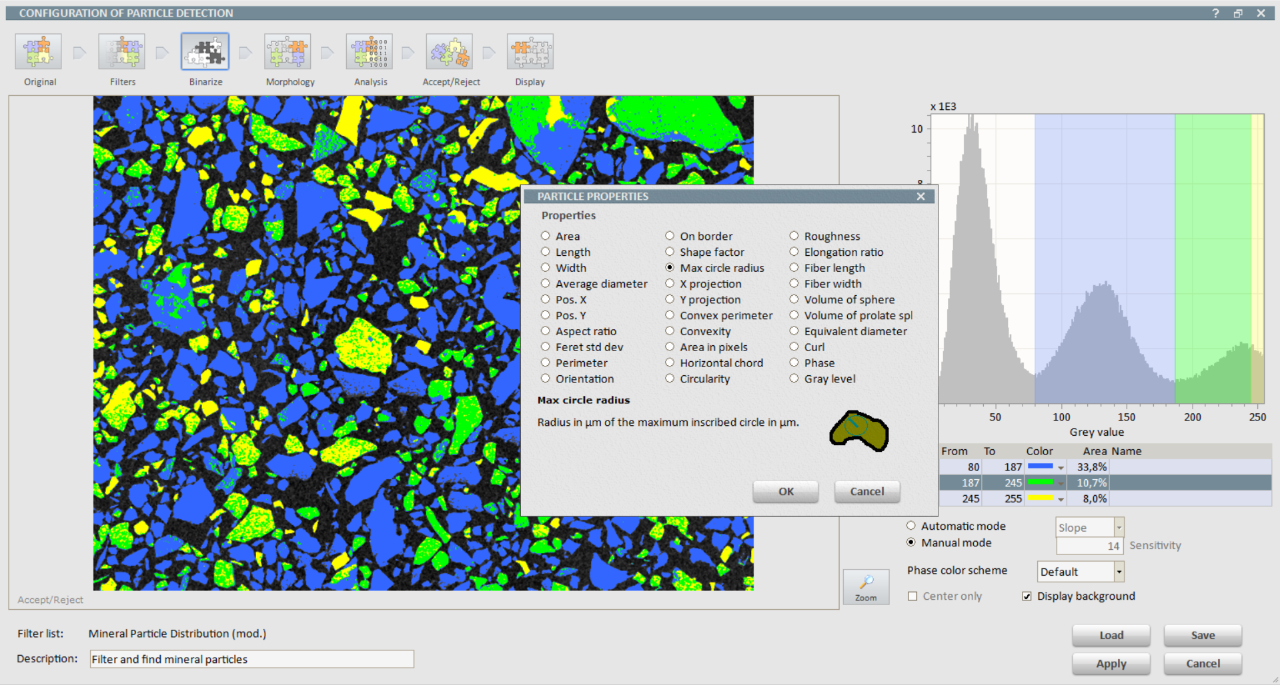Screen dimensions: 1280x685
Task: Activate the Zoom tool
Action: pos(866,586)
